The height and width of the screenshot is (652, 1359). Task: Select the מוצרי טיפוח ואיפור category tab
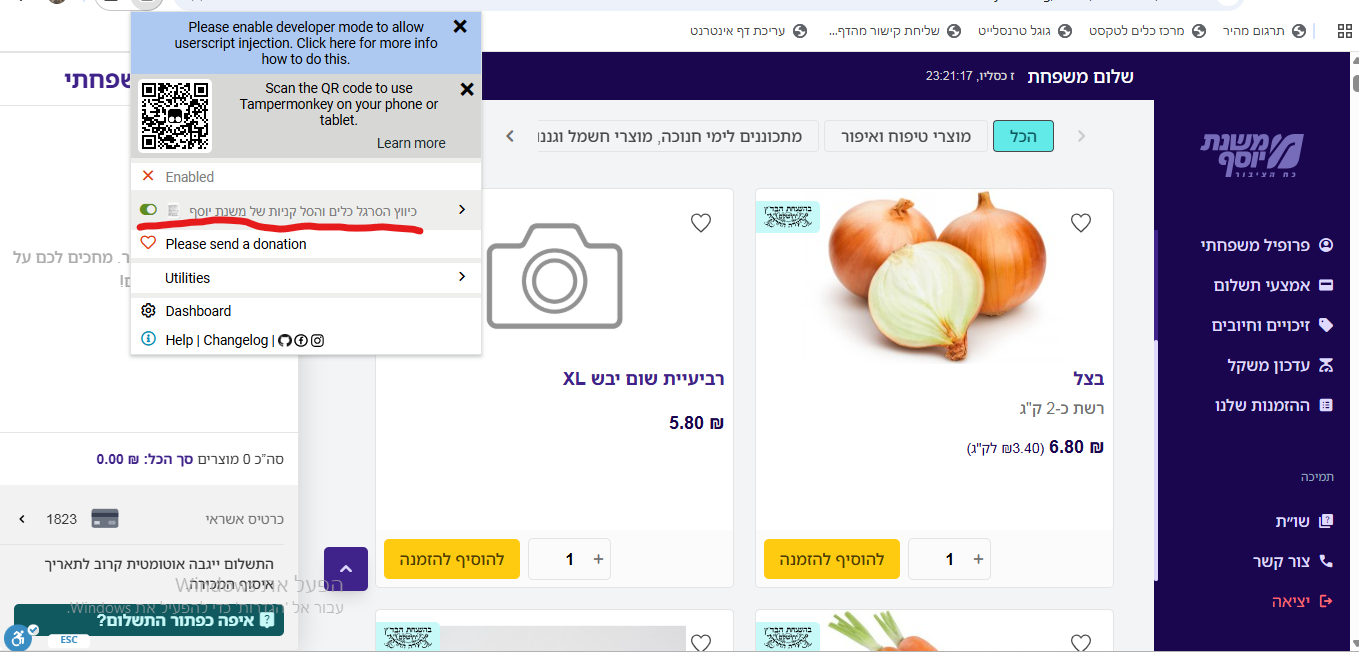pyautogui.click(x=906, y=136)
